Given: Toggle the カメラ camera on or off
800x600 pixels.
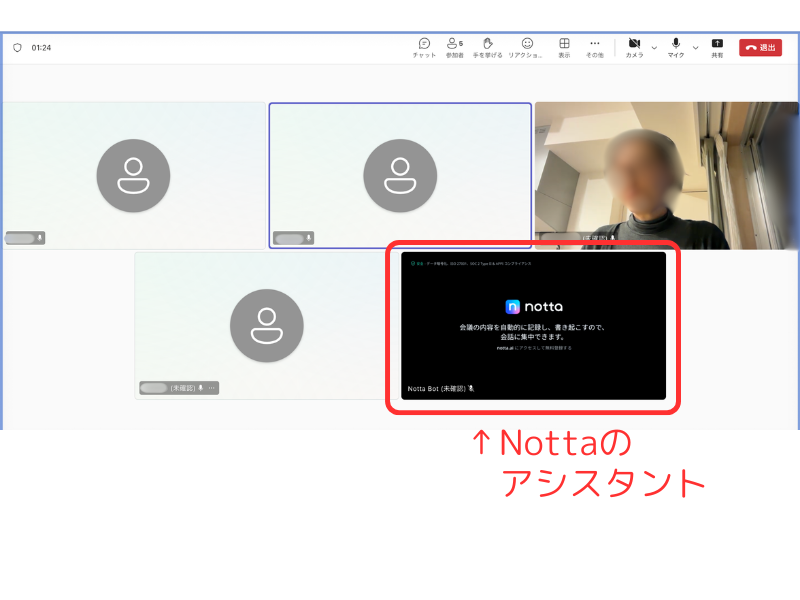Looking at the screenshot, I should (x=634, y=47).
